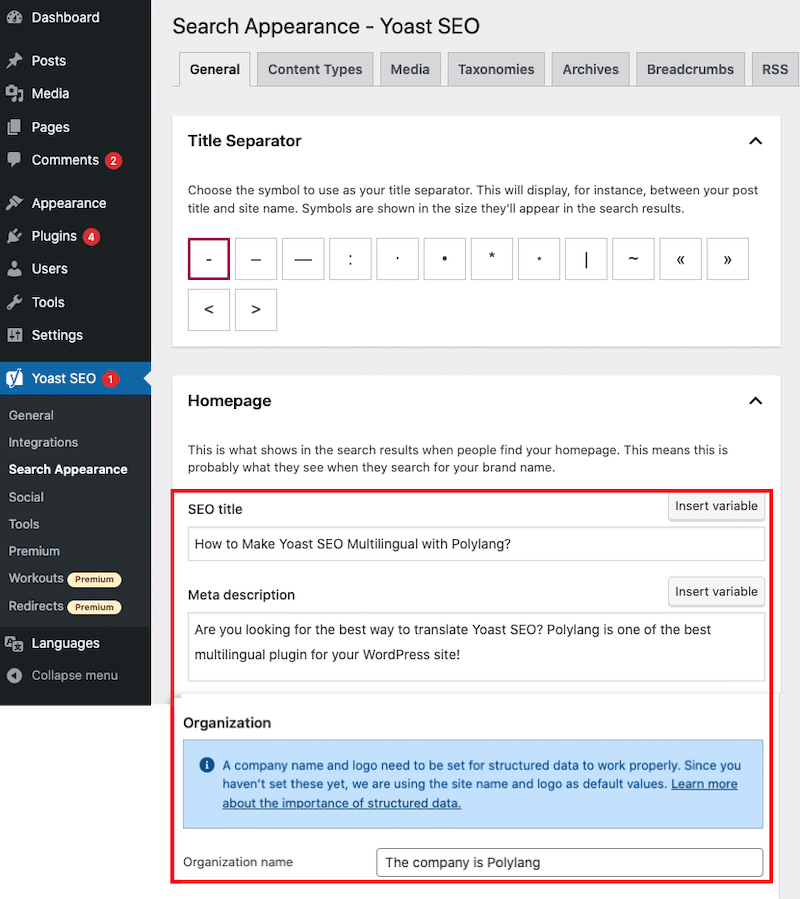This screenshot has height=899, width=800.
Task: Click the Tools wrench icon
Action: [14, 302]
